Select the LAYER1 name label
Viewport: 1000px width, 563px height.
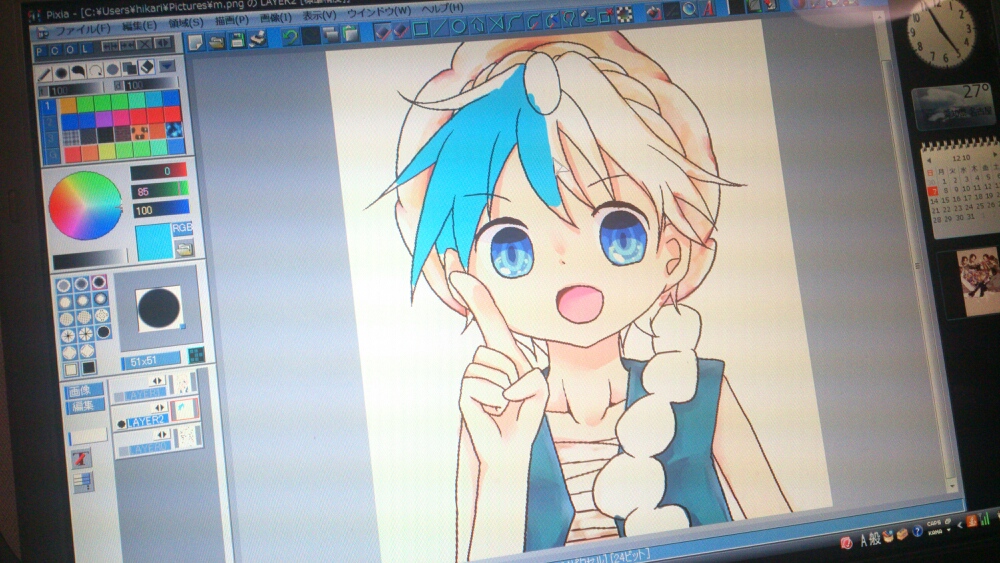pos(143,394)
